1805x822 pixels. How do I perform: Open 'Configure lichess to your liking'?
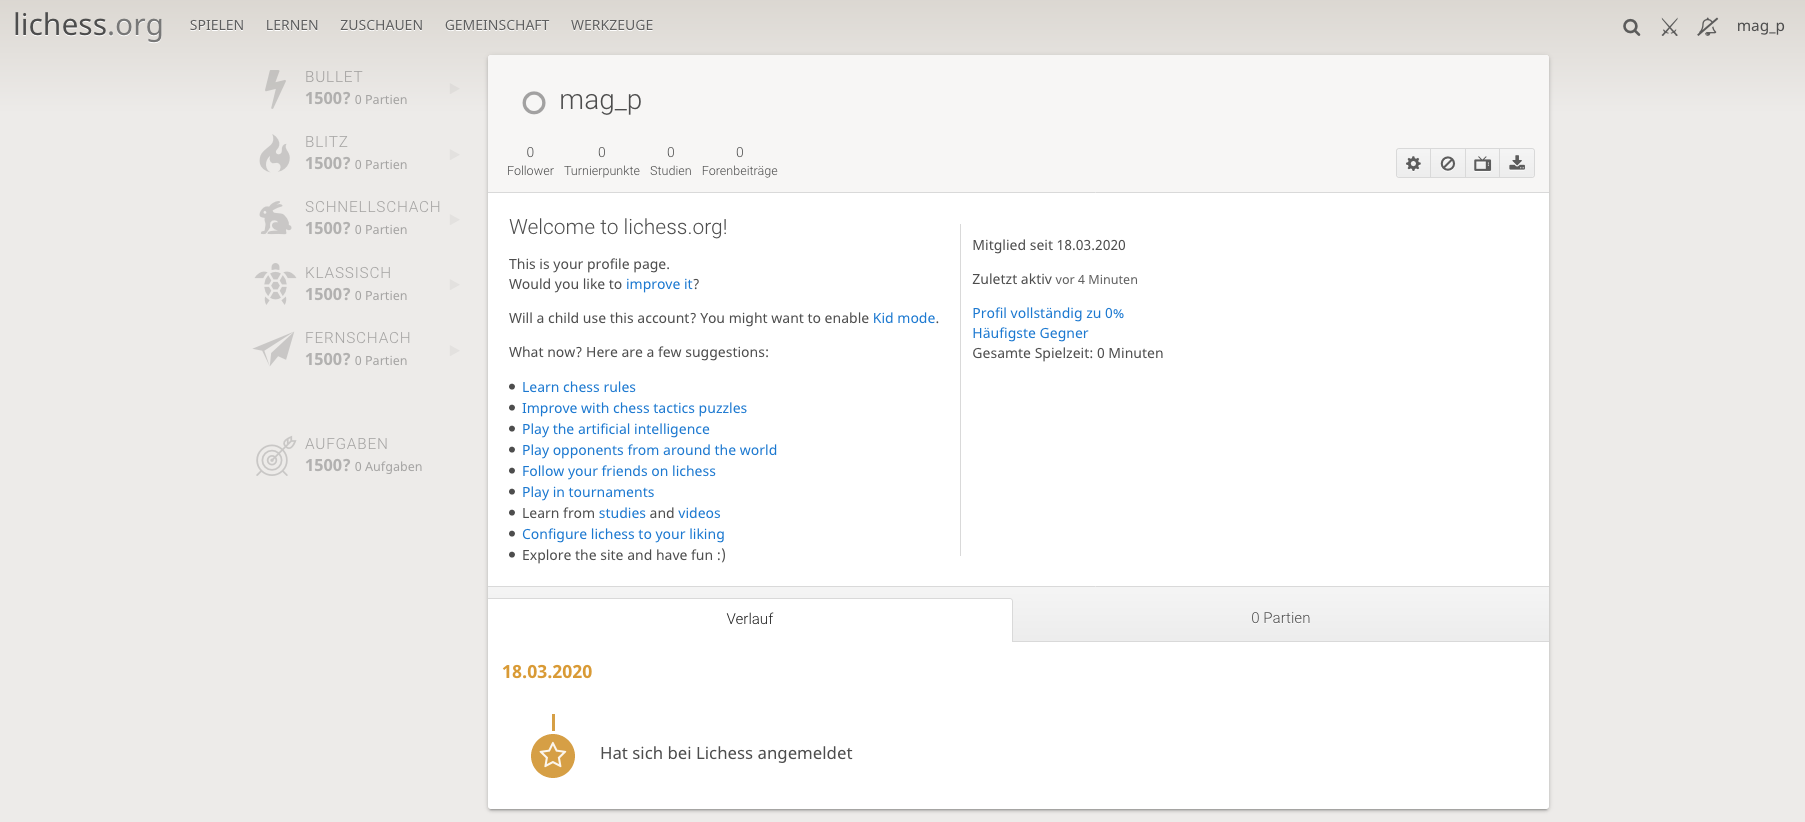[x=623, y=534]
